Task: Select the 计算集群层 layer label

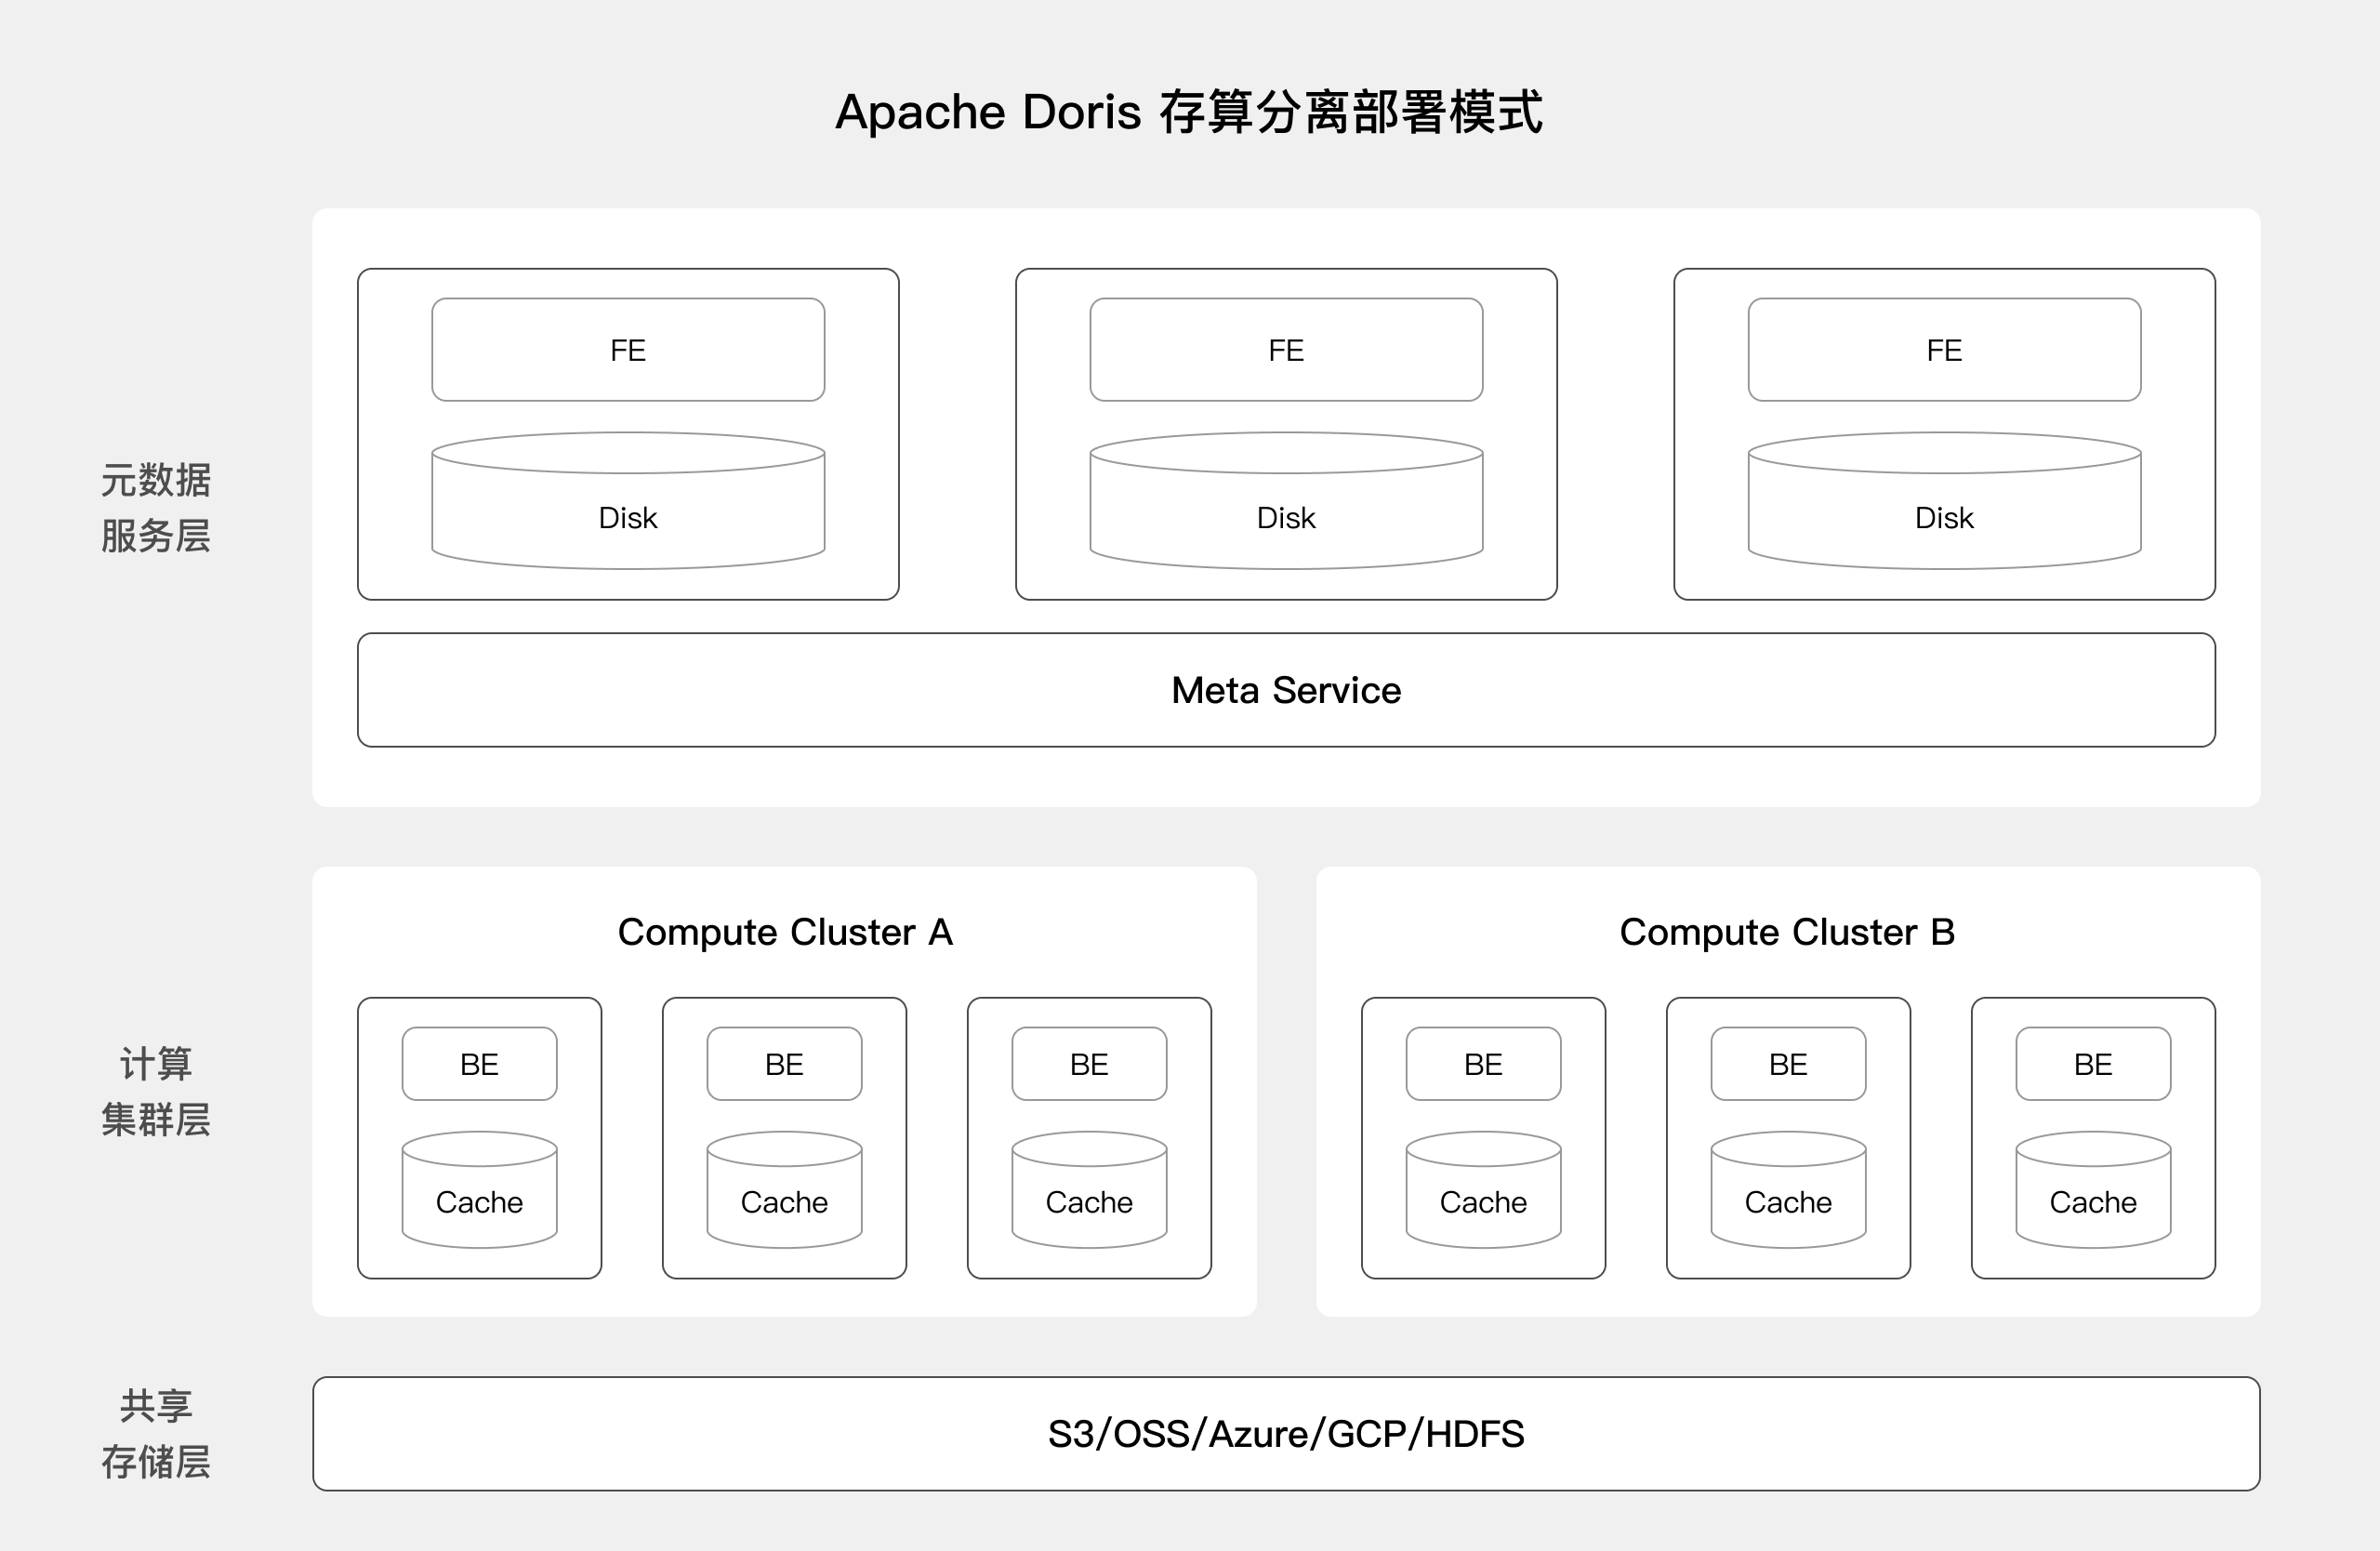Action: (156, 1091)
